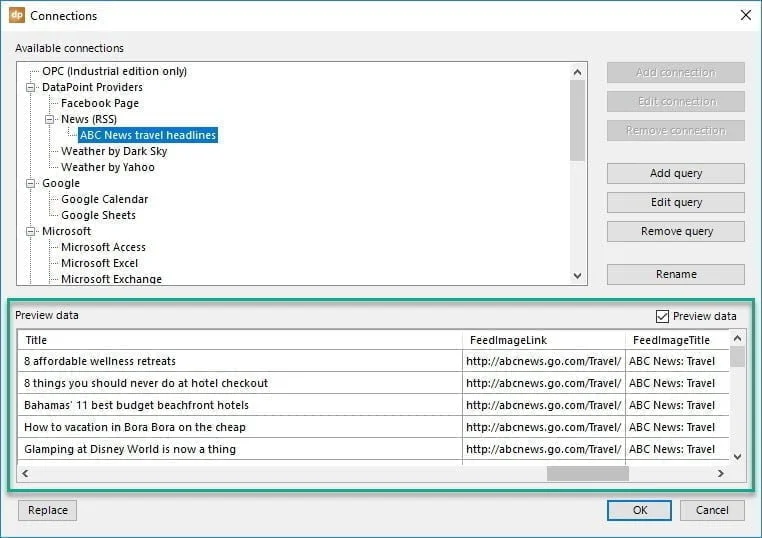Image resolution: width=762 pixels, height=538 pixels.
Task: Confirm with the OK button
Action: point(640,510)
